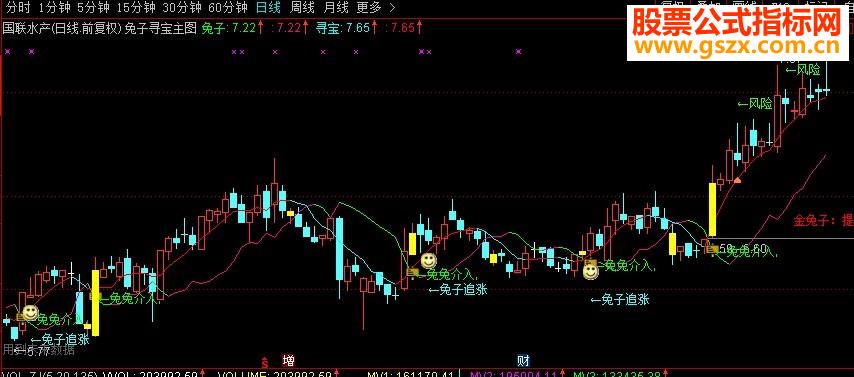Click the cyan 寻宝: 7.65 indicator value
854x377 pixels.
343,28
